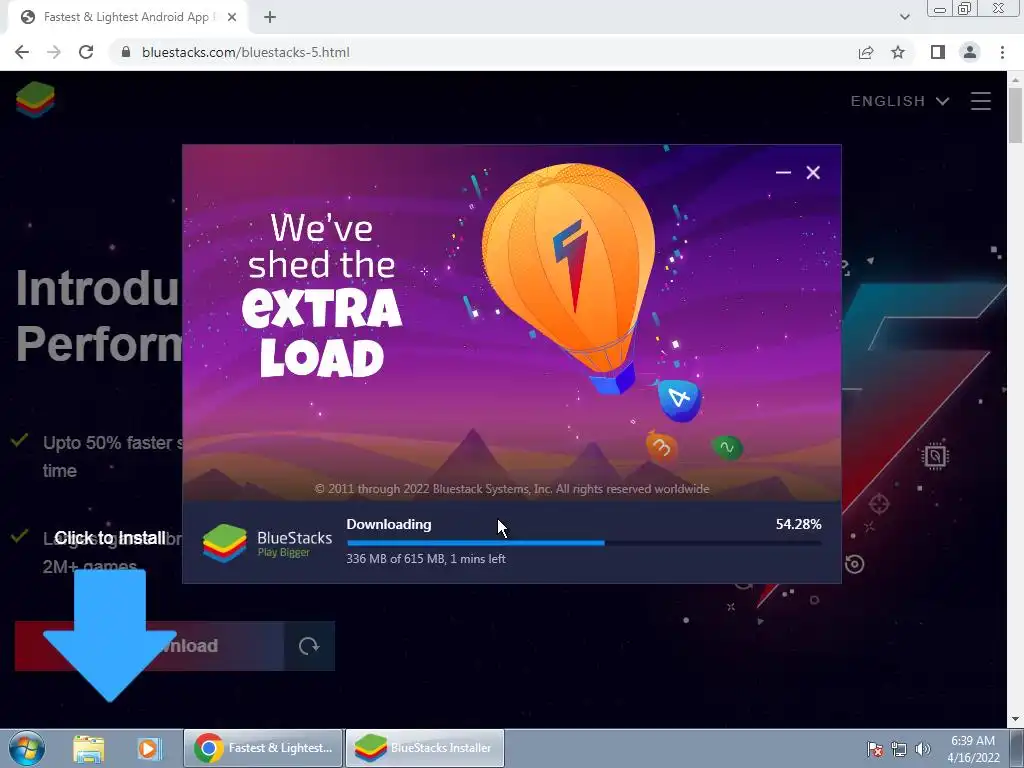Viewport: 1024px width, 768px height.
Task: Click the Downloading status label
Action: 389,524
